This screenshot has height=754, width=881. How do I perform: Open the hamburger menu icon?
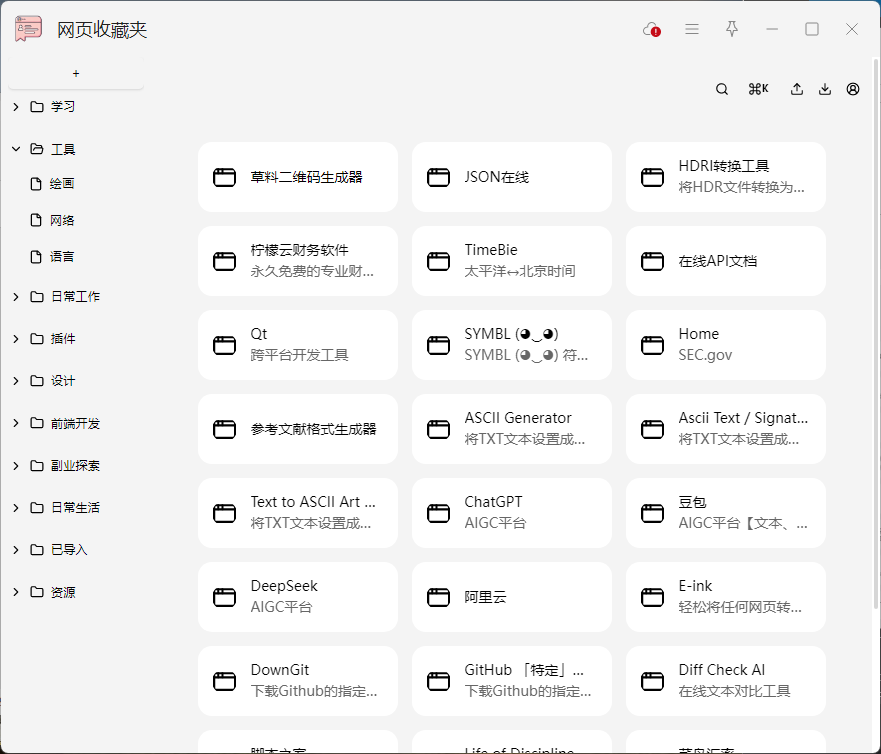692,29
